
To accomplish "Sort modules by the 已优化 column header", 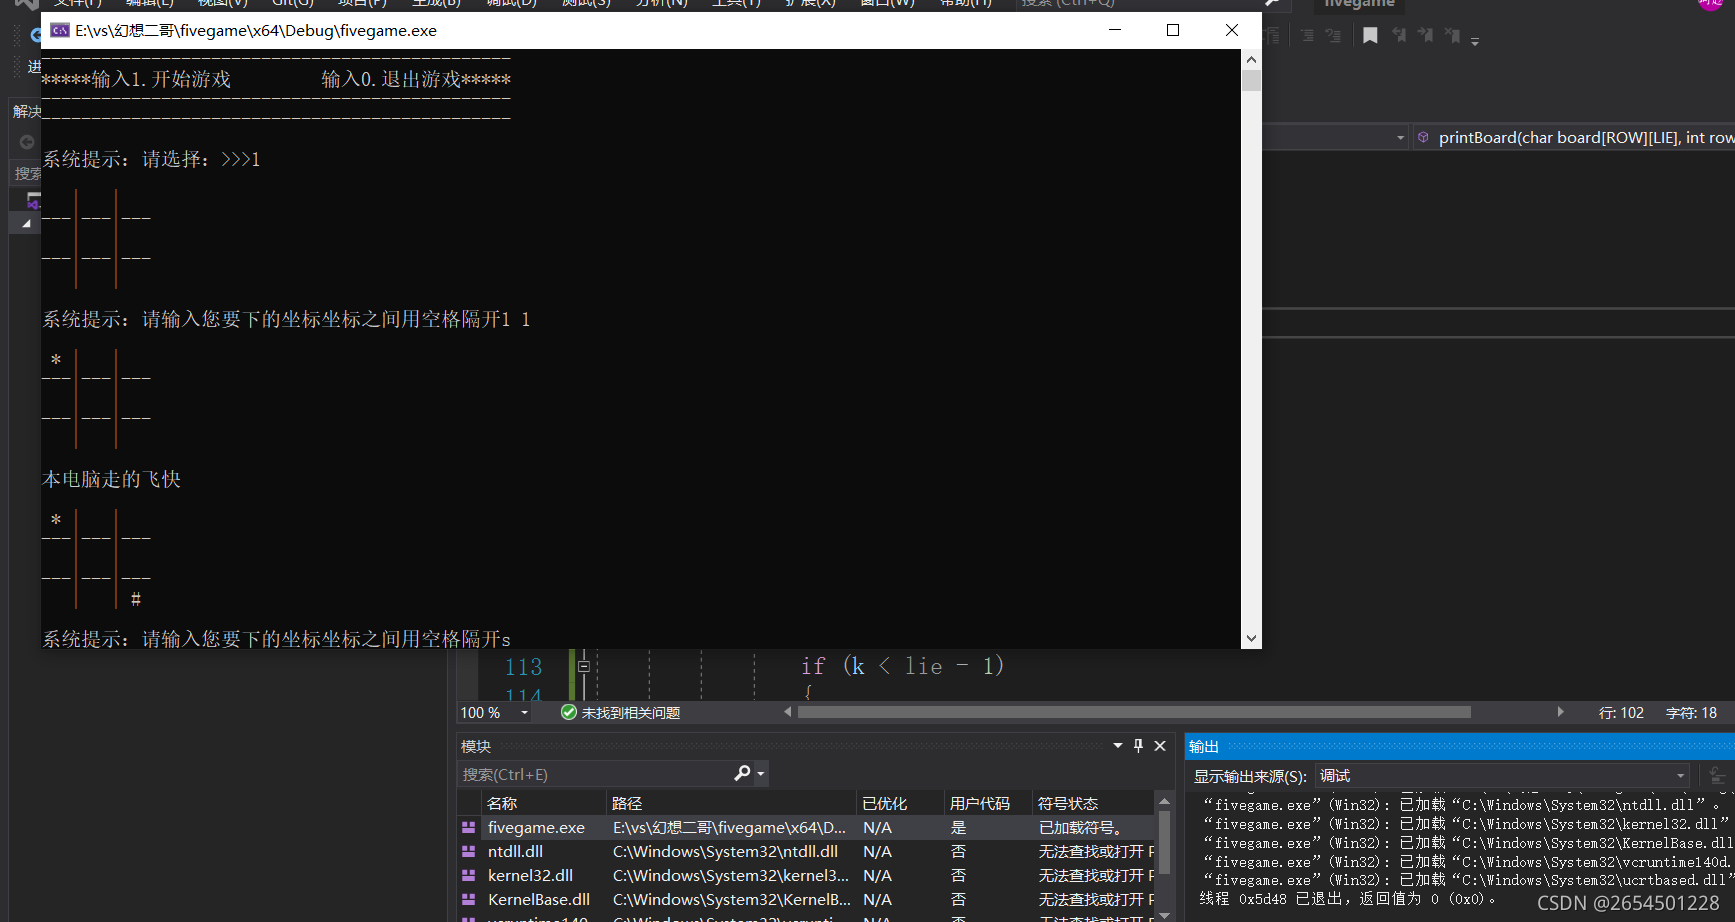I will (900, 803).
